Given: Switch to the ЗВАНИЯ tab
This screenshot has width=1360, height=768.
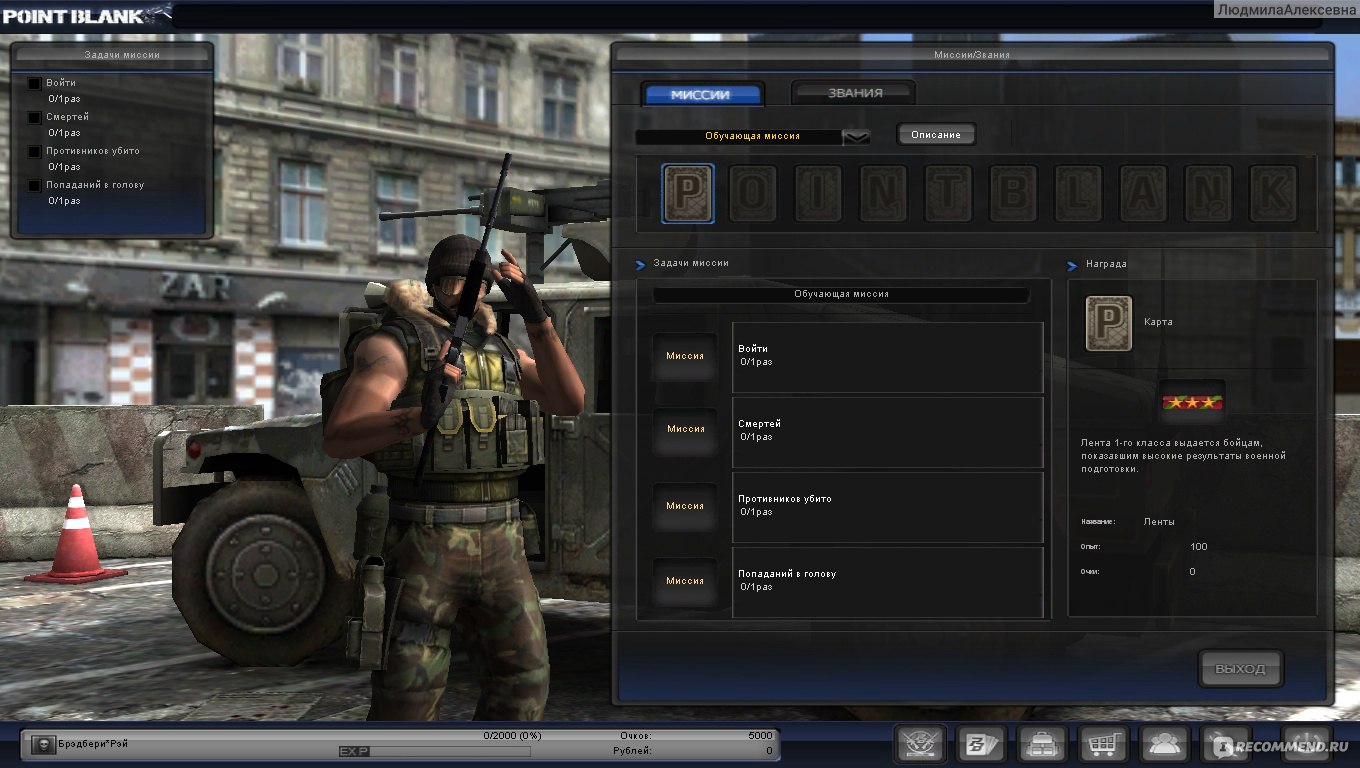Looking at the screenshot, I should point(854,93).
